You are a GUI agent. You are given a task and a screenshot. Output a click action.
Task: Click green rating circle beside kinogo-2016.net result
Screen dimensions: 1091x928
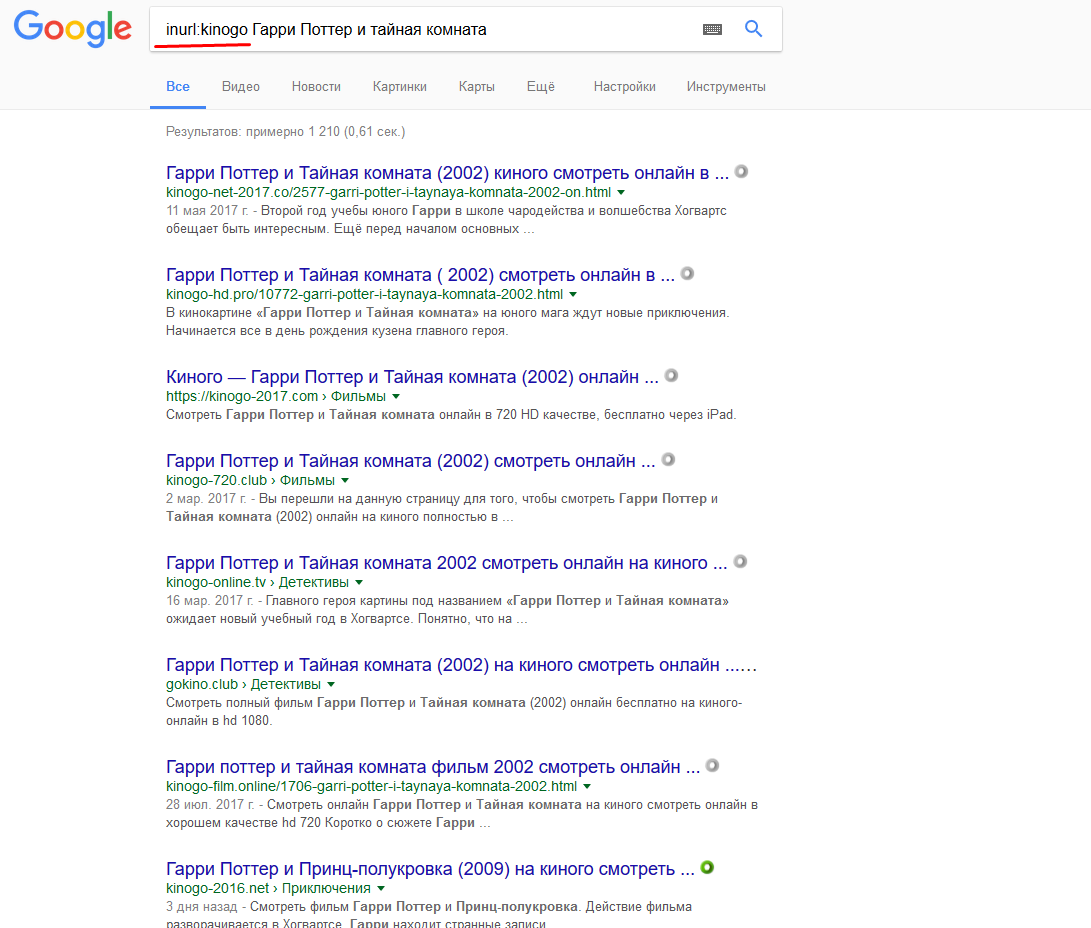coord(708,867)
